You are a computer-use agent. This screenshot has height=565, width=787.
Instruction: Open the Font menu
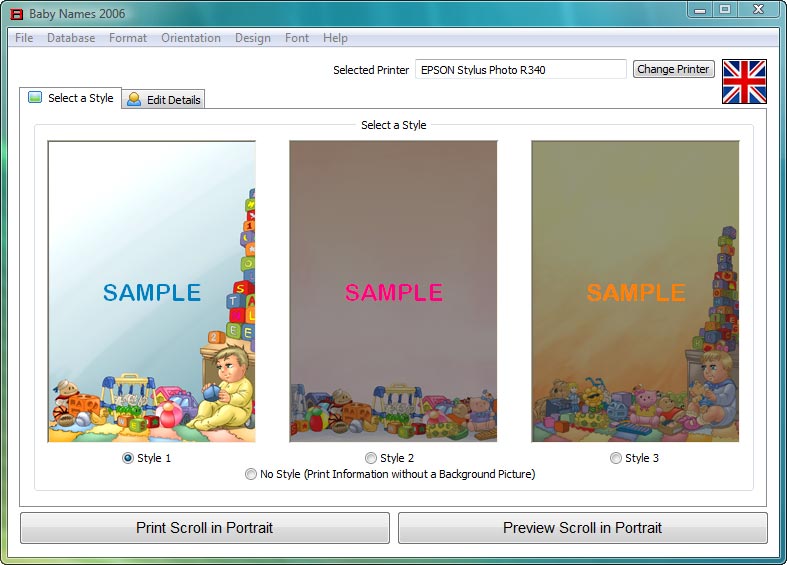[297, 38]
